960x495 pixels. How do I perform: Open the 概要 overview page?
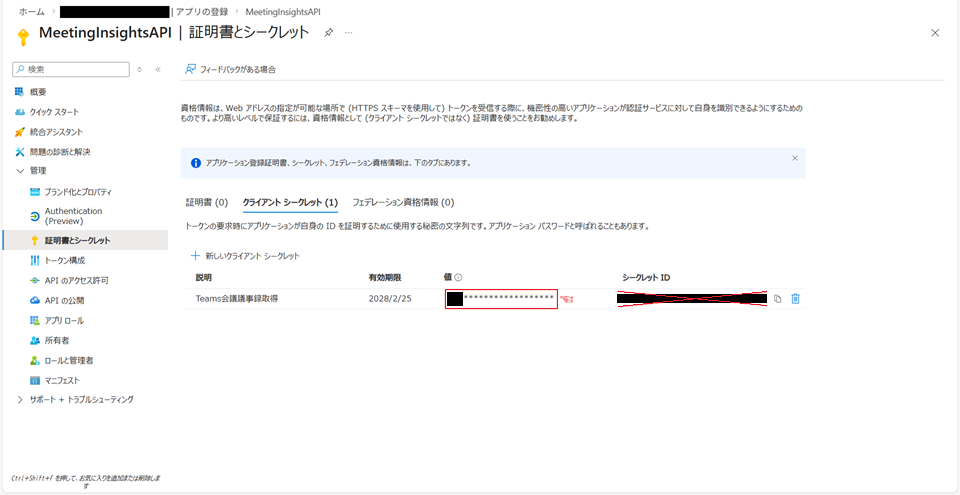[x=39, y=92]
